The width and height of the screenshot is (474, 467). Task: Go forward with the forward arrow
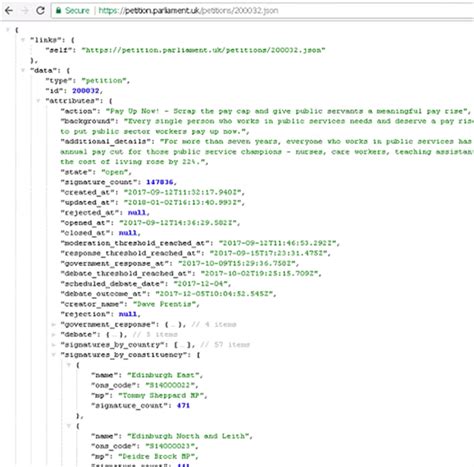25,11
